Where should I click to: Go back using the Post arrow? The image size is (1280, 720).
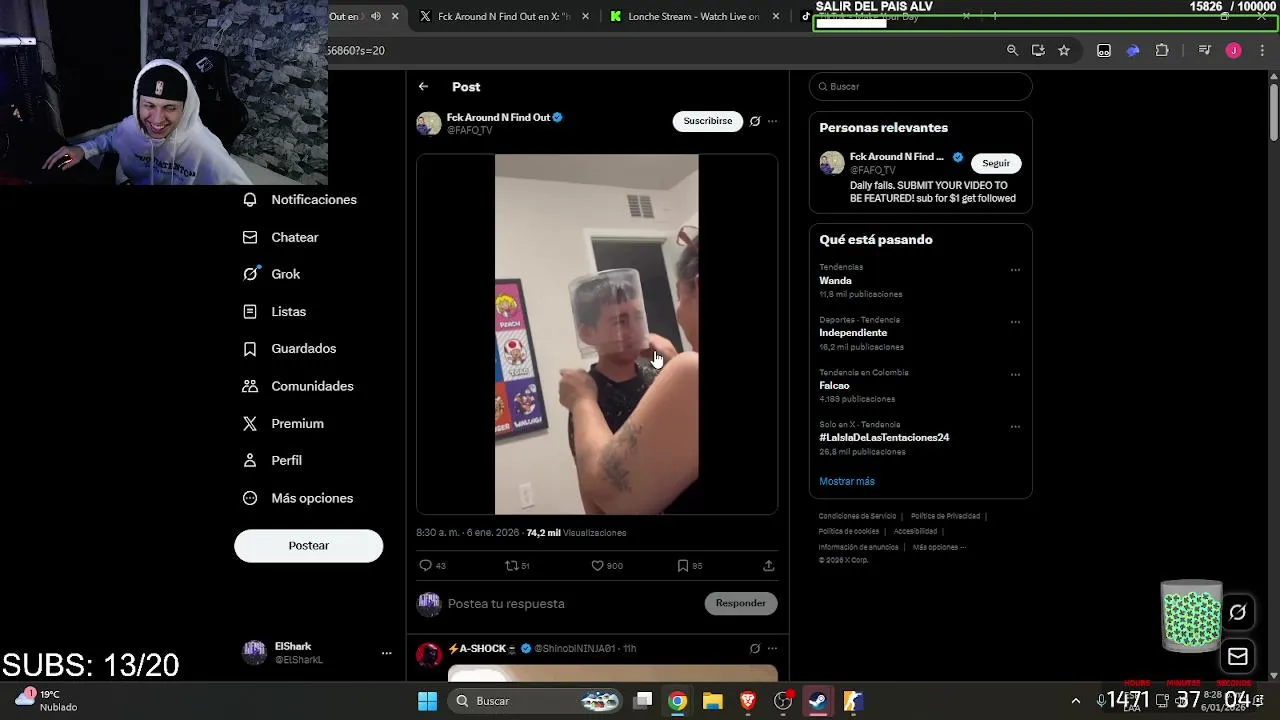(x=423, y=87)
